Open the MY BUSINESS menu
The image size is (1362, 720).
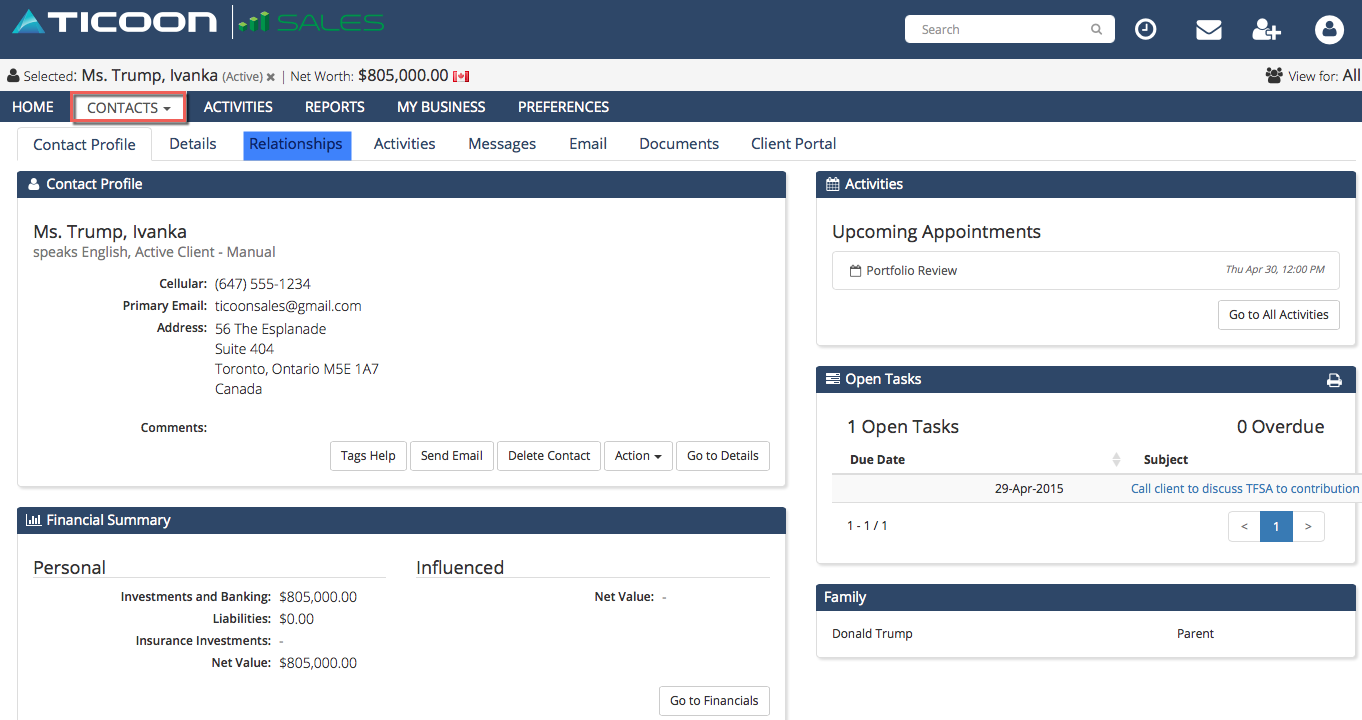441,107
